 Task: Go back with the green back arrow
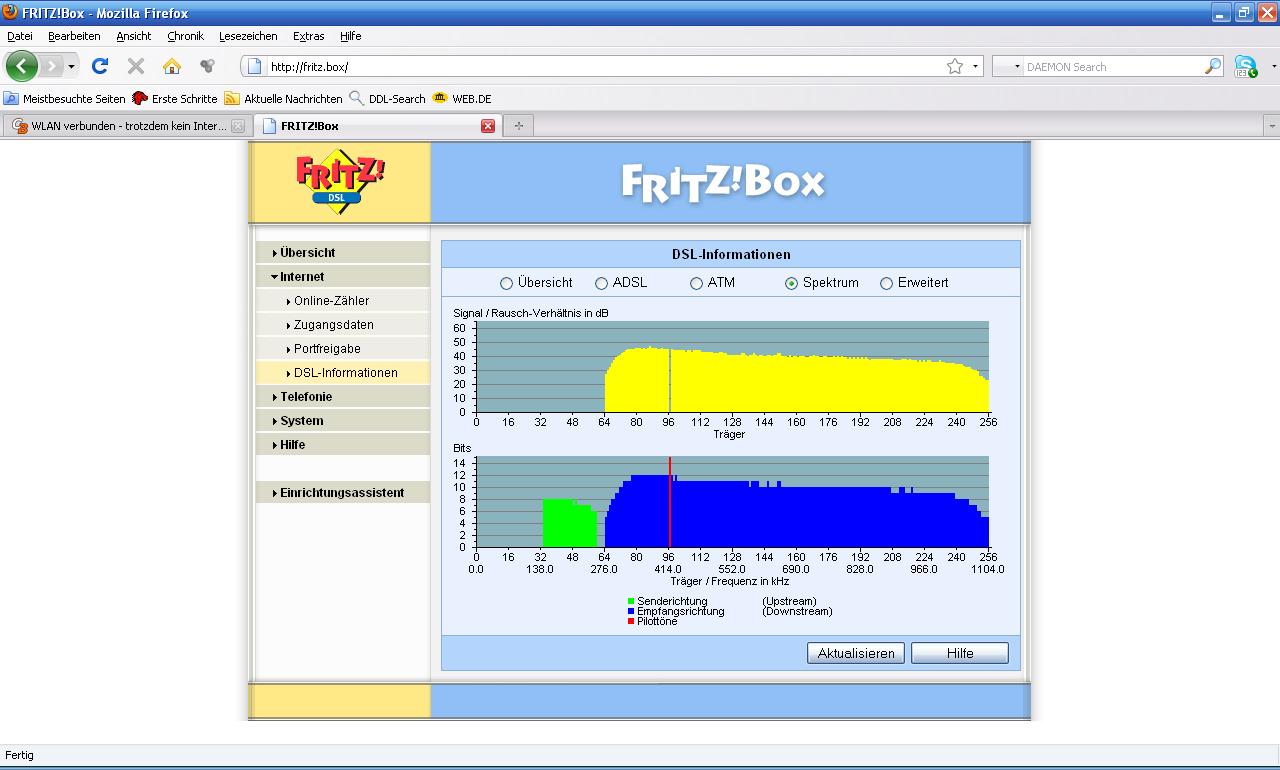pos(22,66)
